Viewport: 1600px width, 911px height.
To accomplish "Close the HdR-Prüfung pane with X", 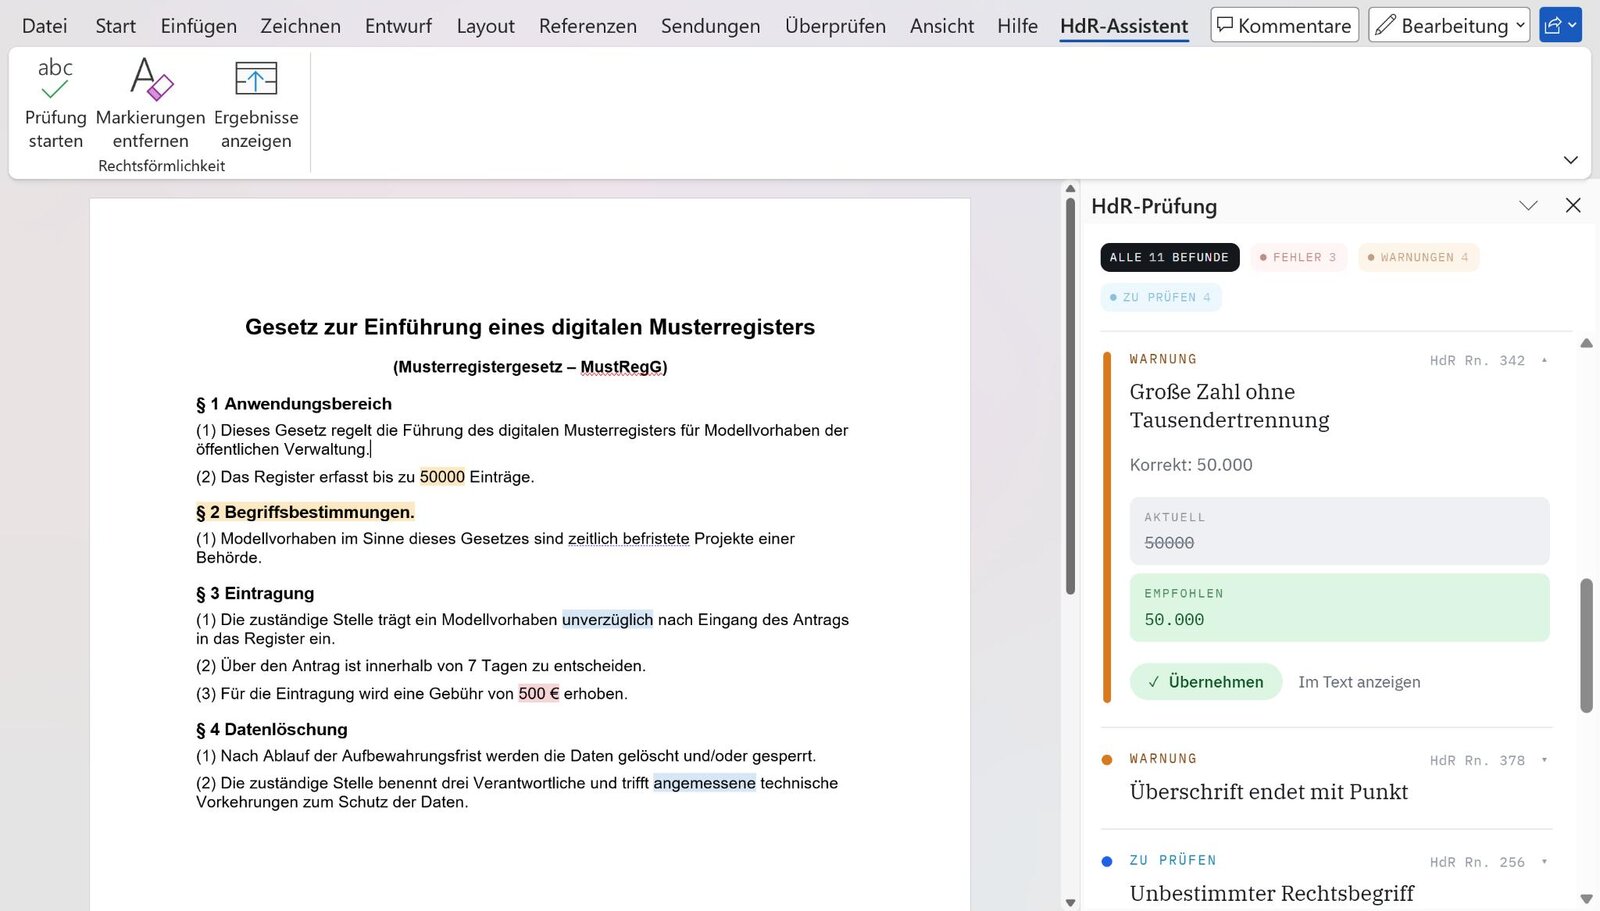I will point(1573,205).
